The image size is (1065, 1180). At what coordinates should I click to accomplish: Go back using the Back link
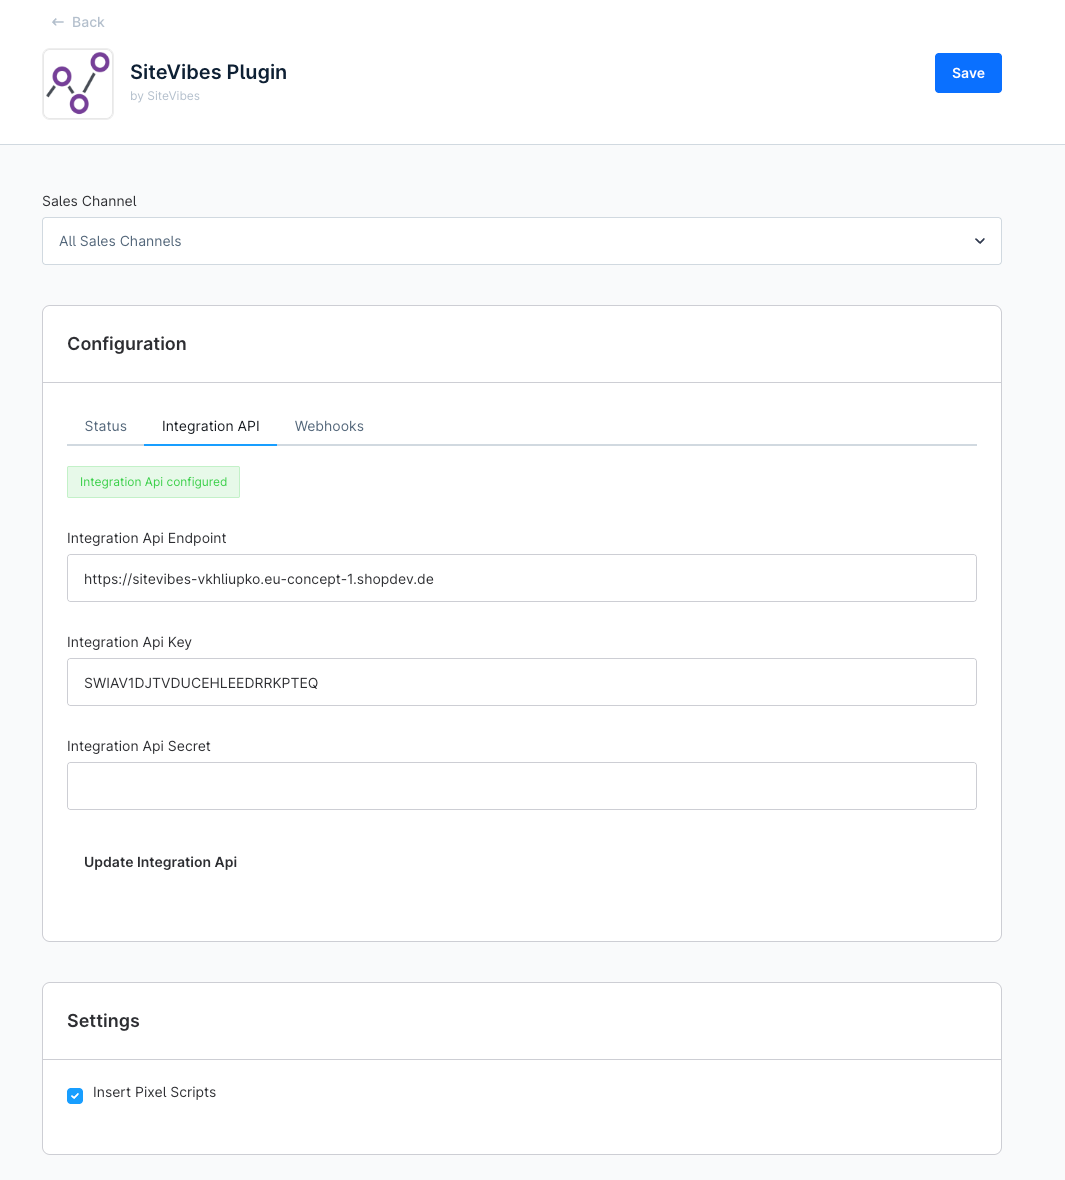(78, 23)
